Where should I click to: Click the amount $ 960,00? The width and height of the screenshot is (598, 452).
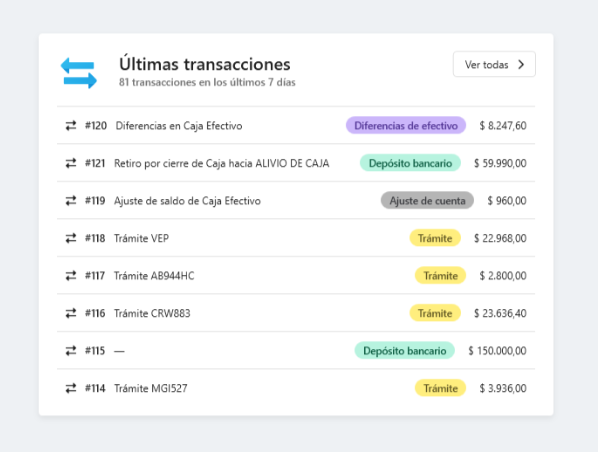507,201
